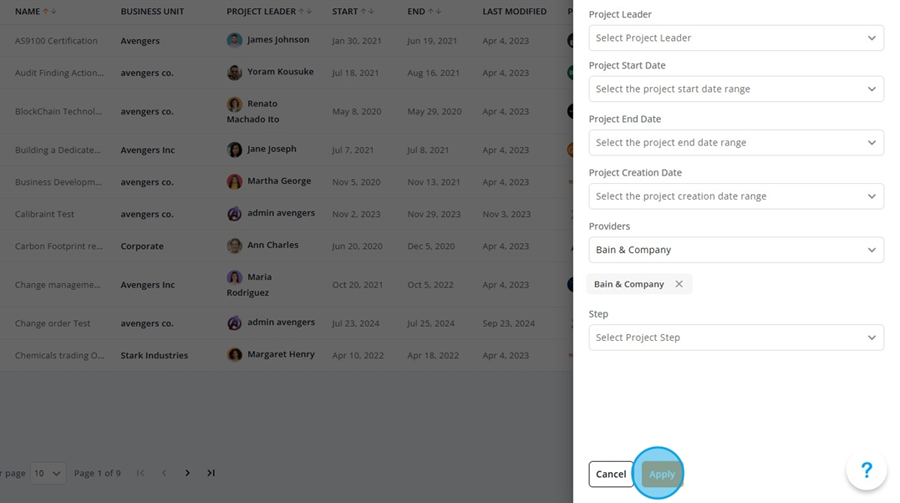The height and width of the screenshot is (503, 900).
Task: Sort by NAME column arrows
Action: click(x=49, y=11)
